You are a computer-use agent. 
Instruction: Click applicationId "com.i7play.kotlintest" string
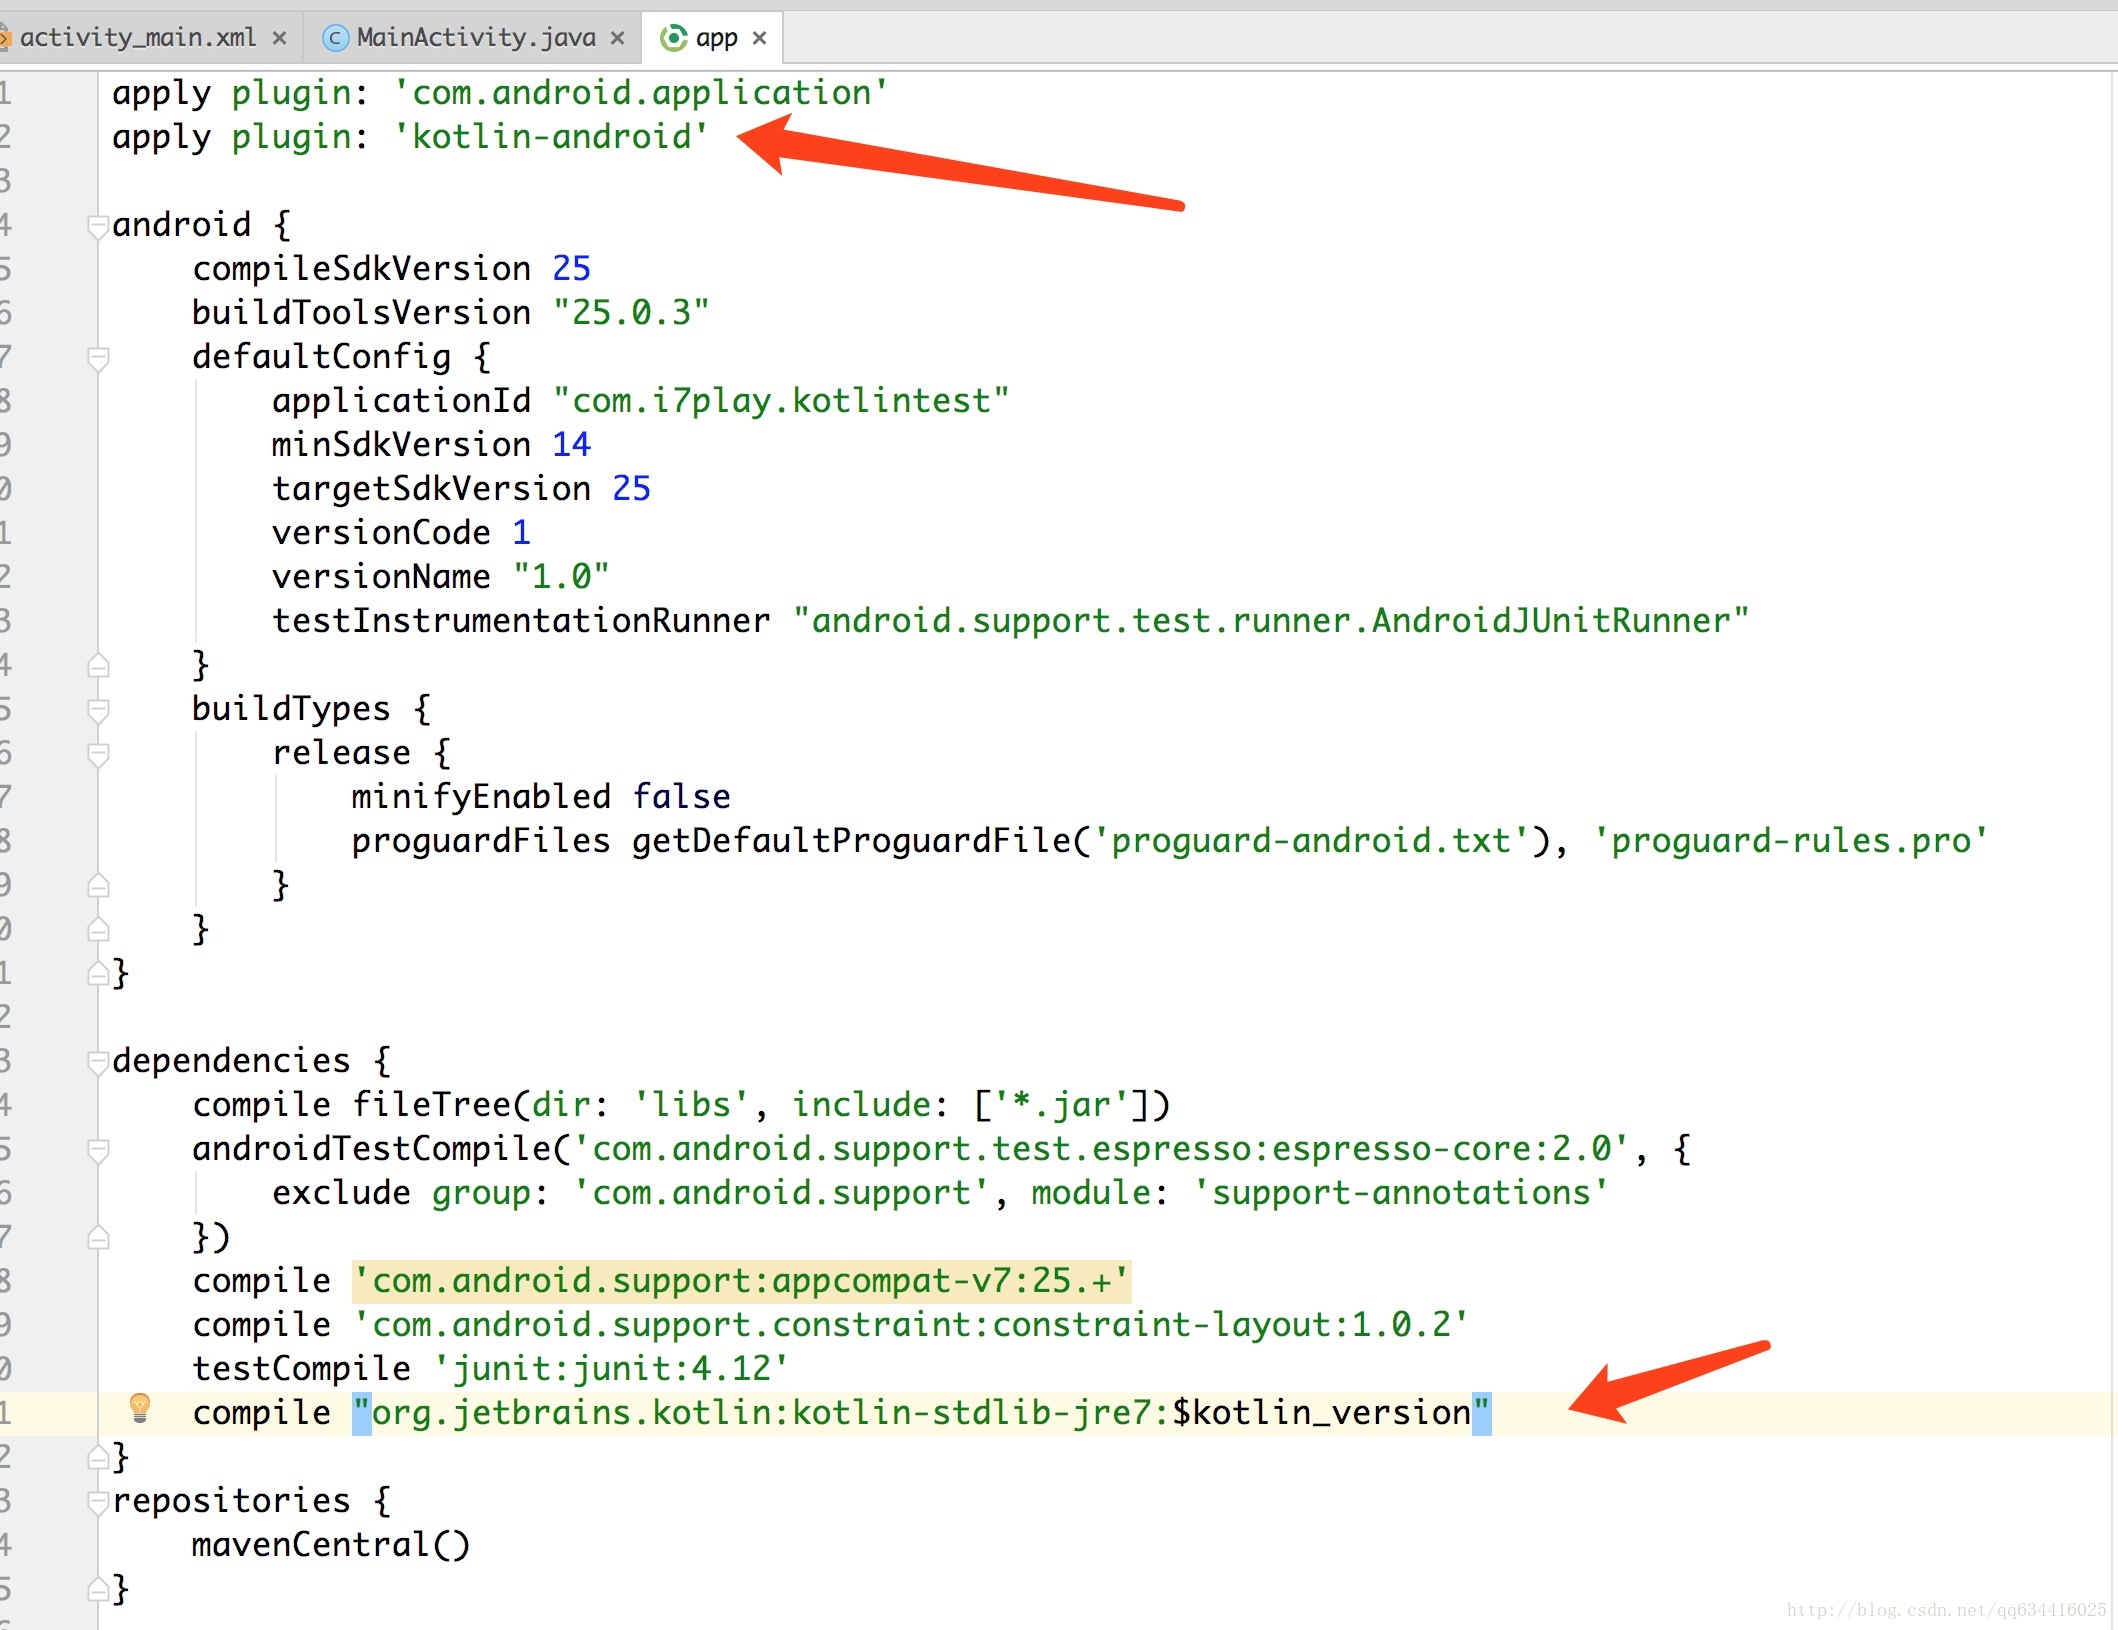click(x=781, y=401)
